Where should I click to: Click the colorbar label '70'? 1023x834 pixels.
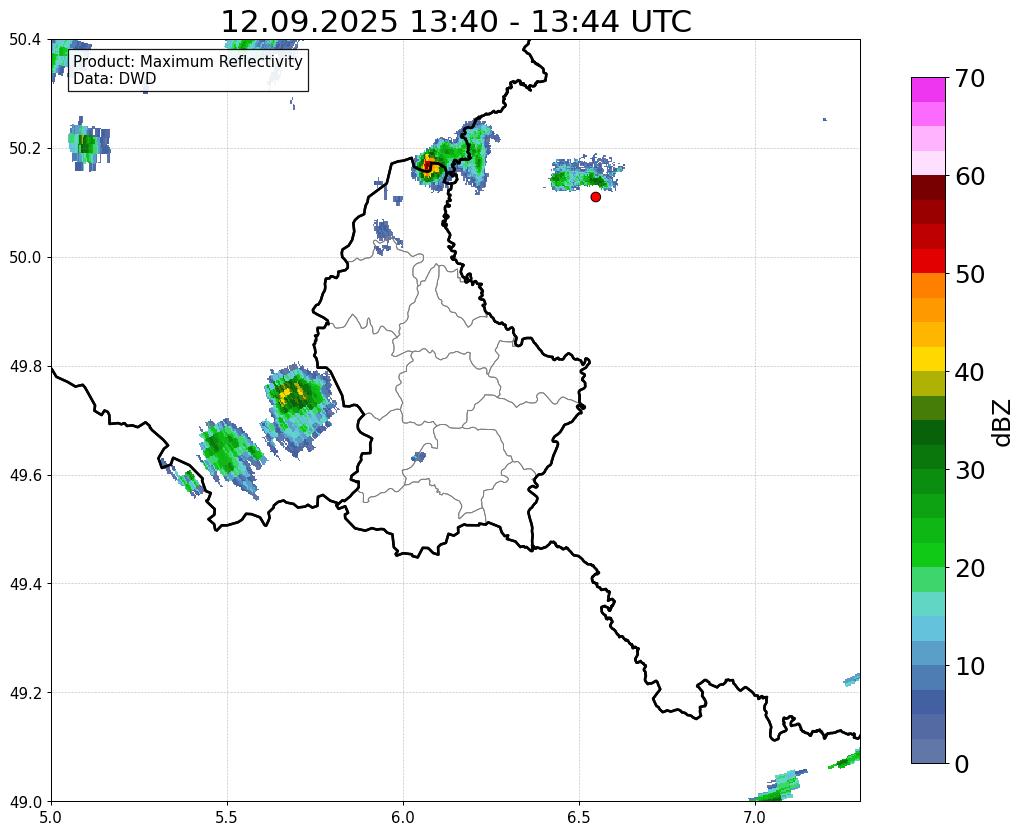[969, 78]
